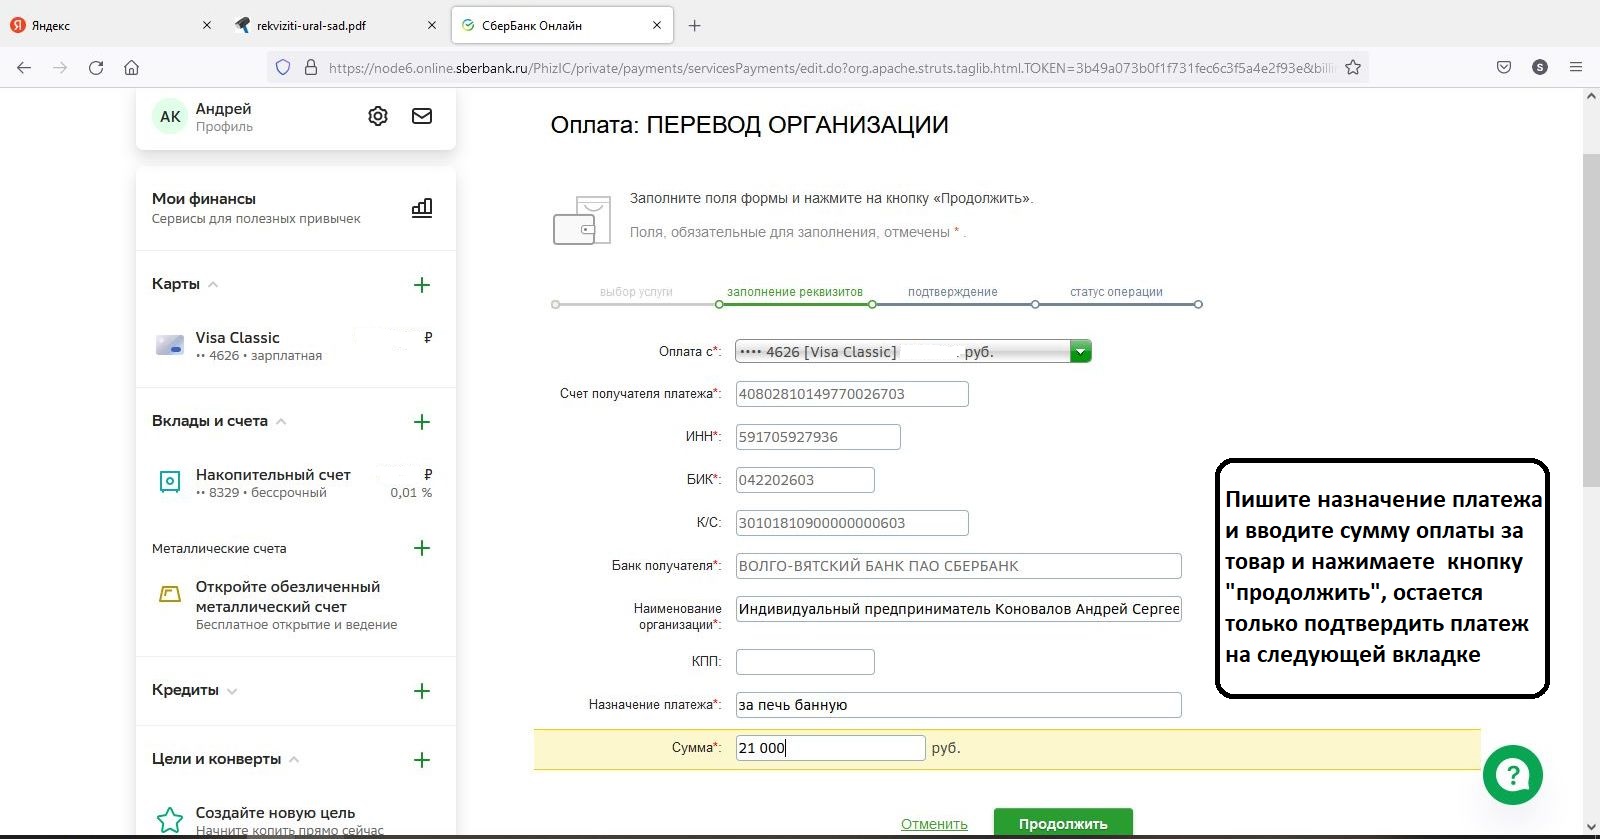Click the Отменить link
The height and width of the screenshot is (839, 1600).
tap(934, 825)
